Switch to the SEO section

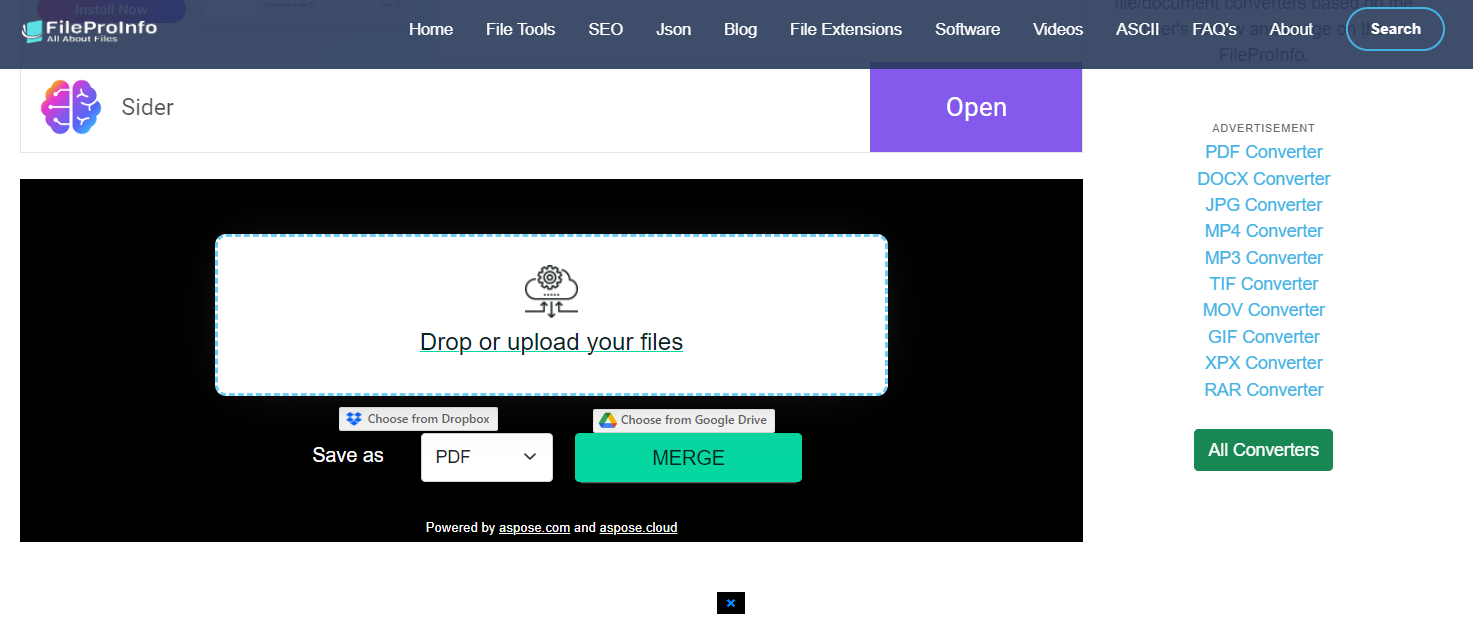point(605,29)
